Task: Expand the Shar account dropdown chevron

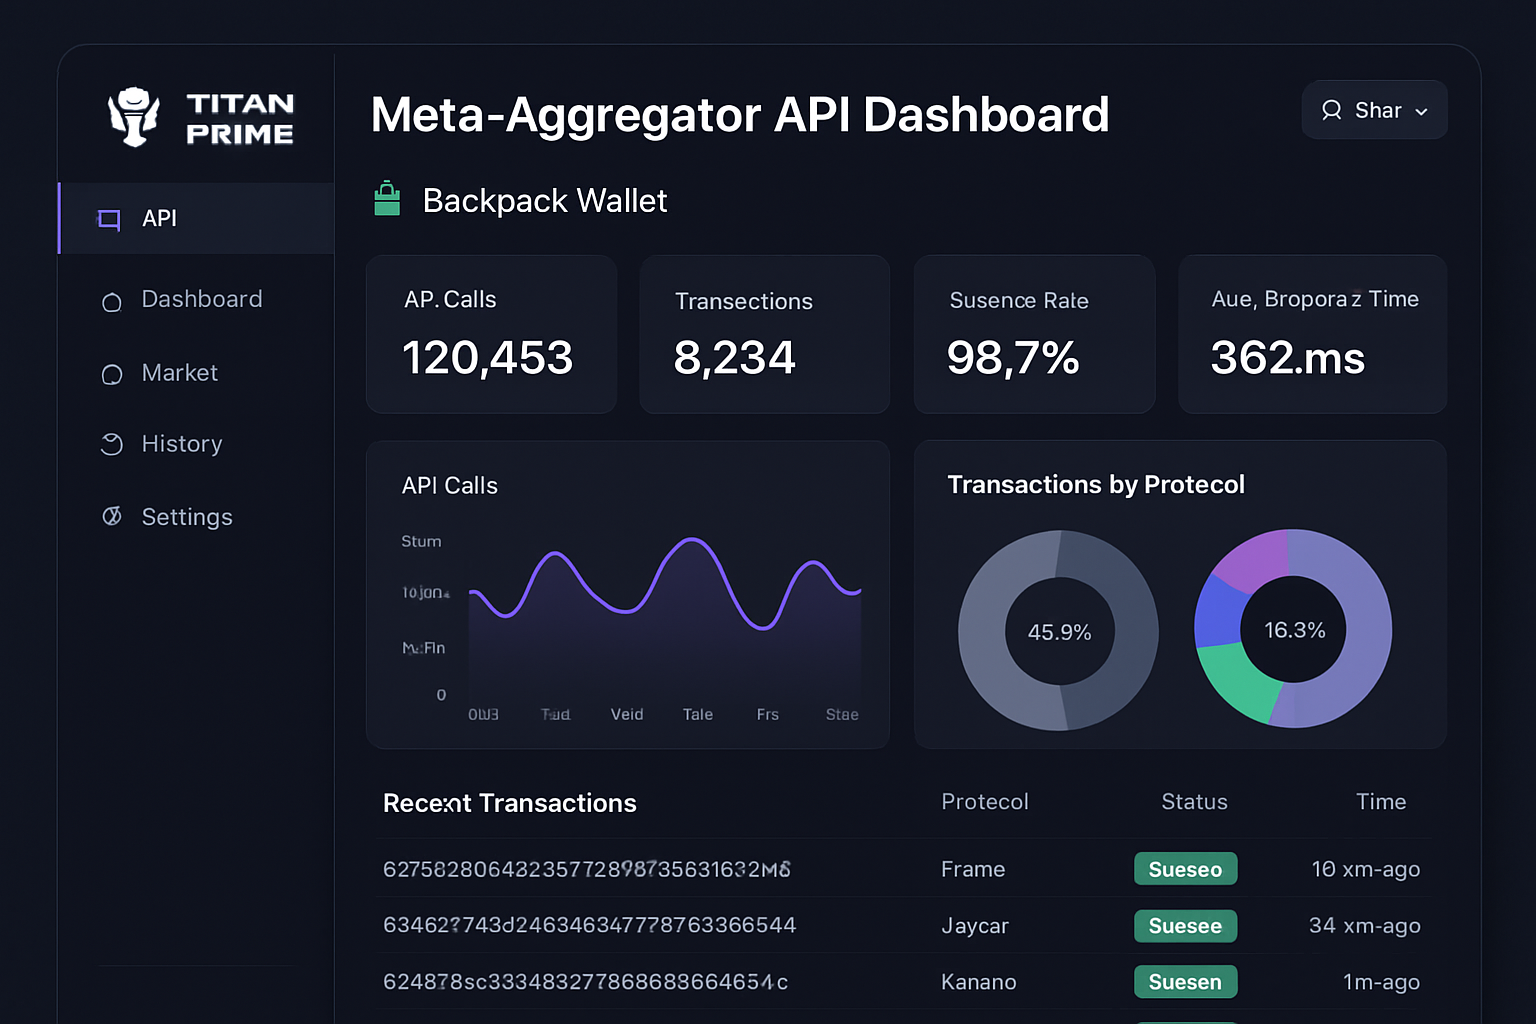Action: 1421,112
